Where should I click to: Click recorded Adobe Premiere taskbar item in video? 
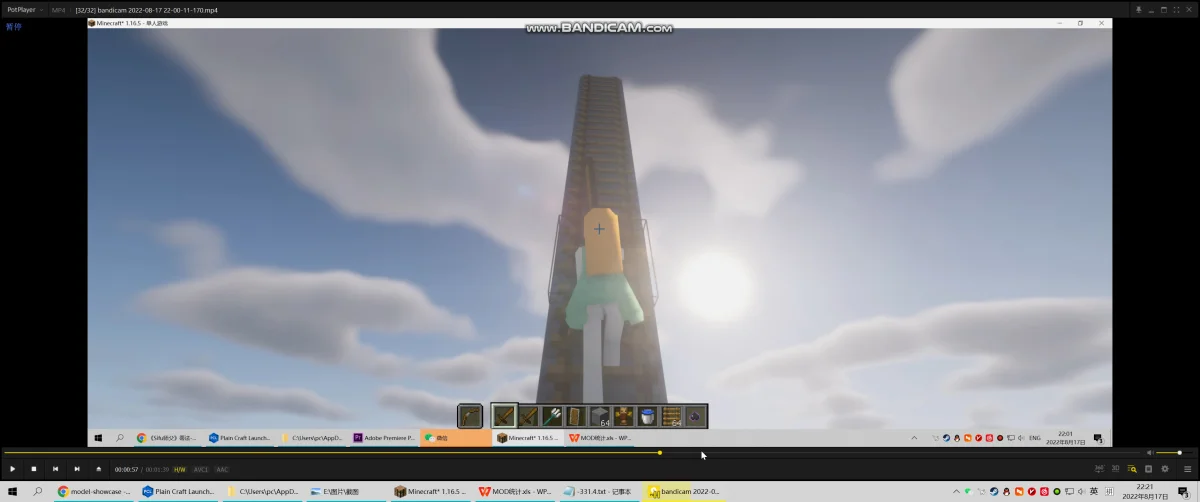point(384,438)
